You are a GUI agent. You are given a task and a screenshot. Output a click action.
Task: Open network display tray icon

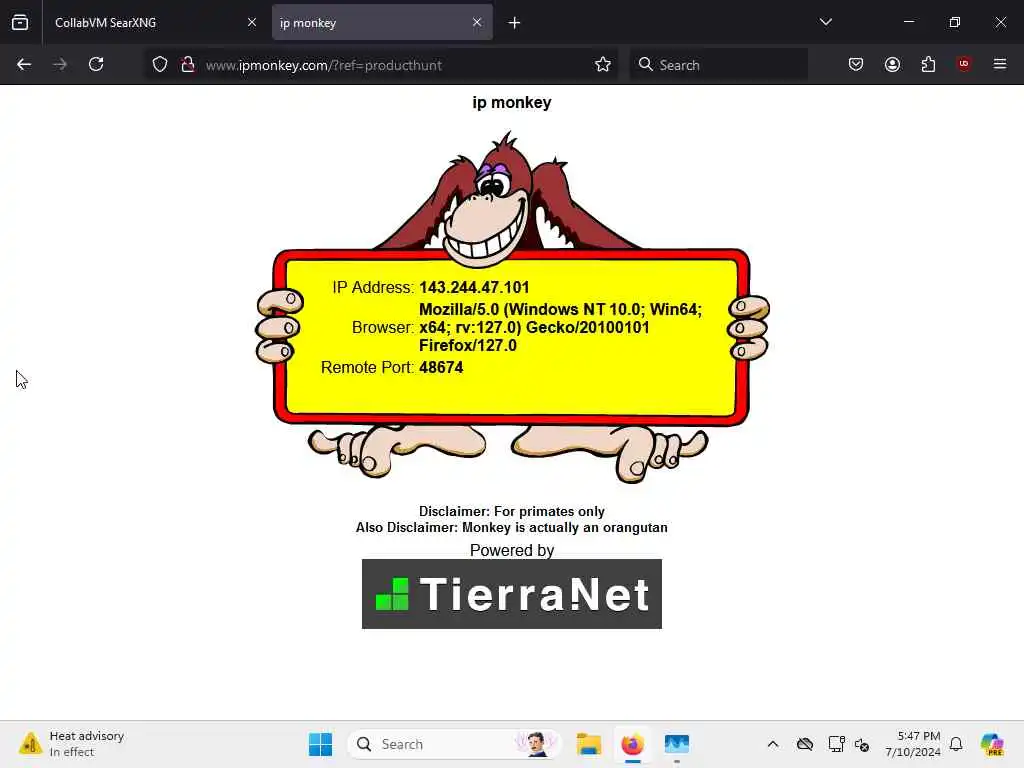[x=837, y=744]
